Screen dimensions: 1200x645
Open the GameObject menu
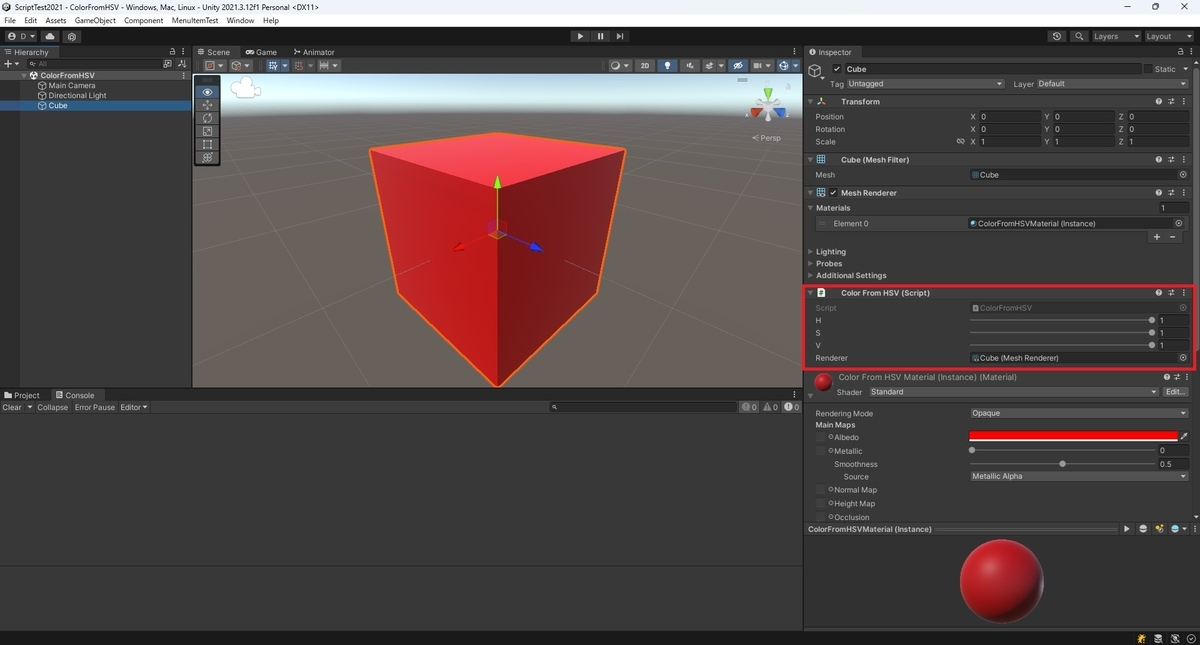click(x=94, y=19)
